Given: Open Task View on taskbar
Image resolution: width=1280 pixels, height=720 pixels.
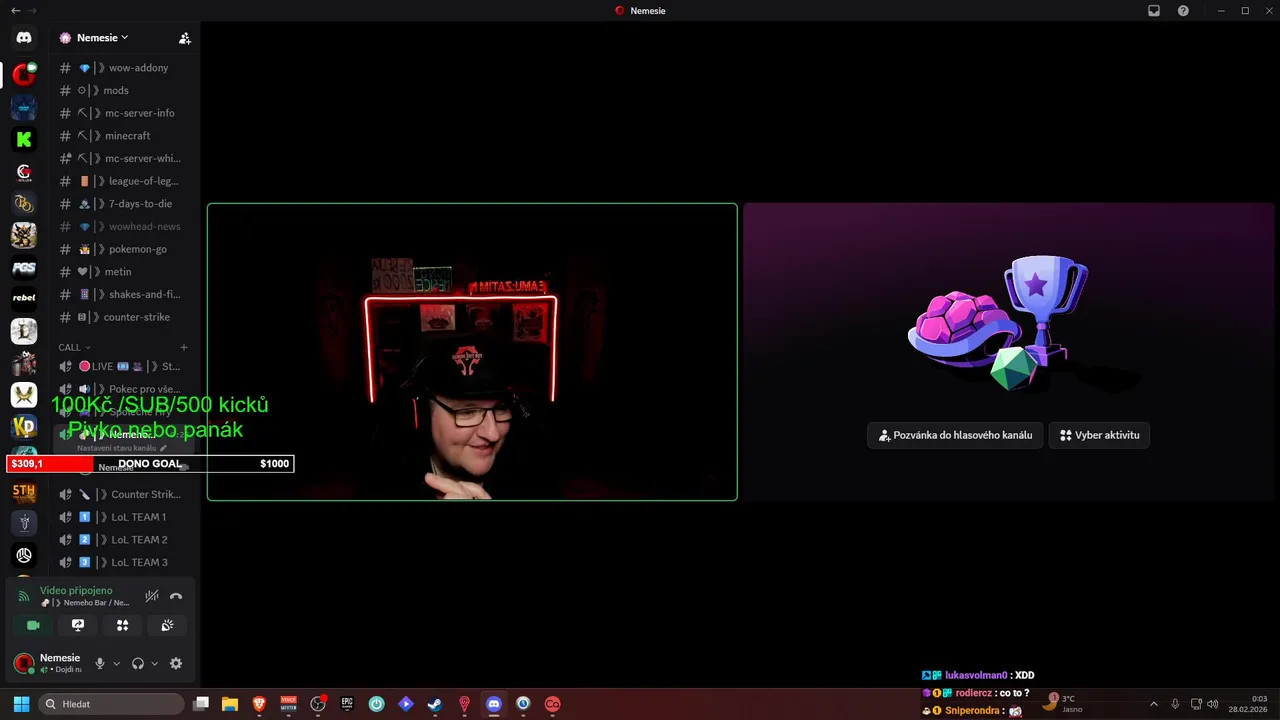Looking at the screenshot, I should click(201, 704).
